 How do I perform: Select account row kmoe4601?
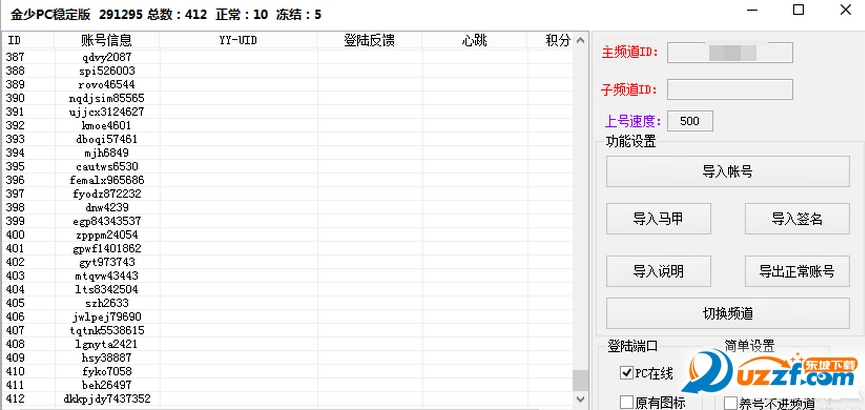point(287,125)
